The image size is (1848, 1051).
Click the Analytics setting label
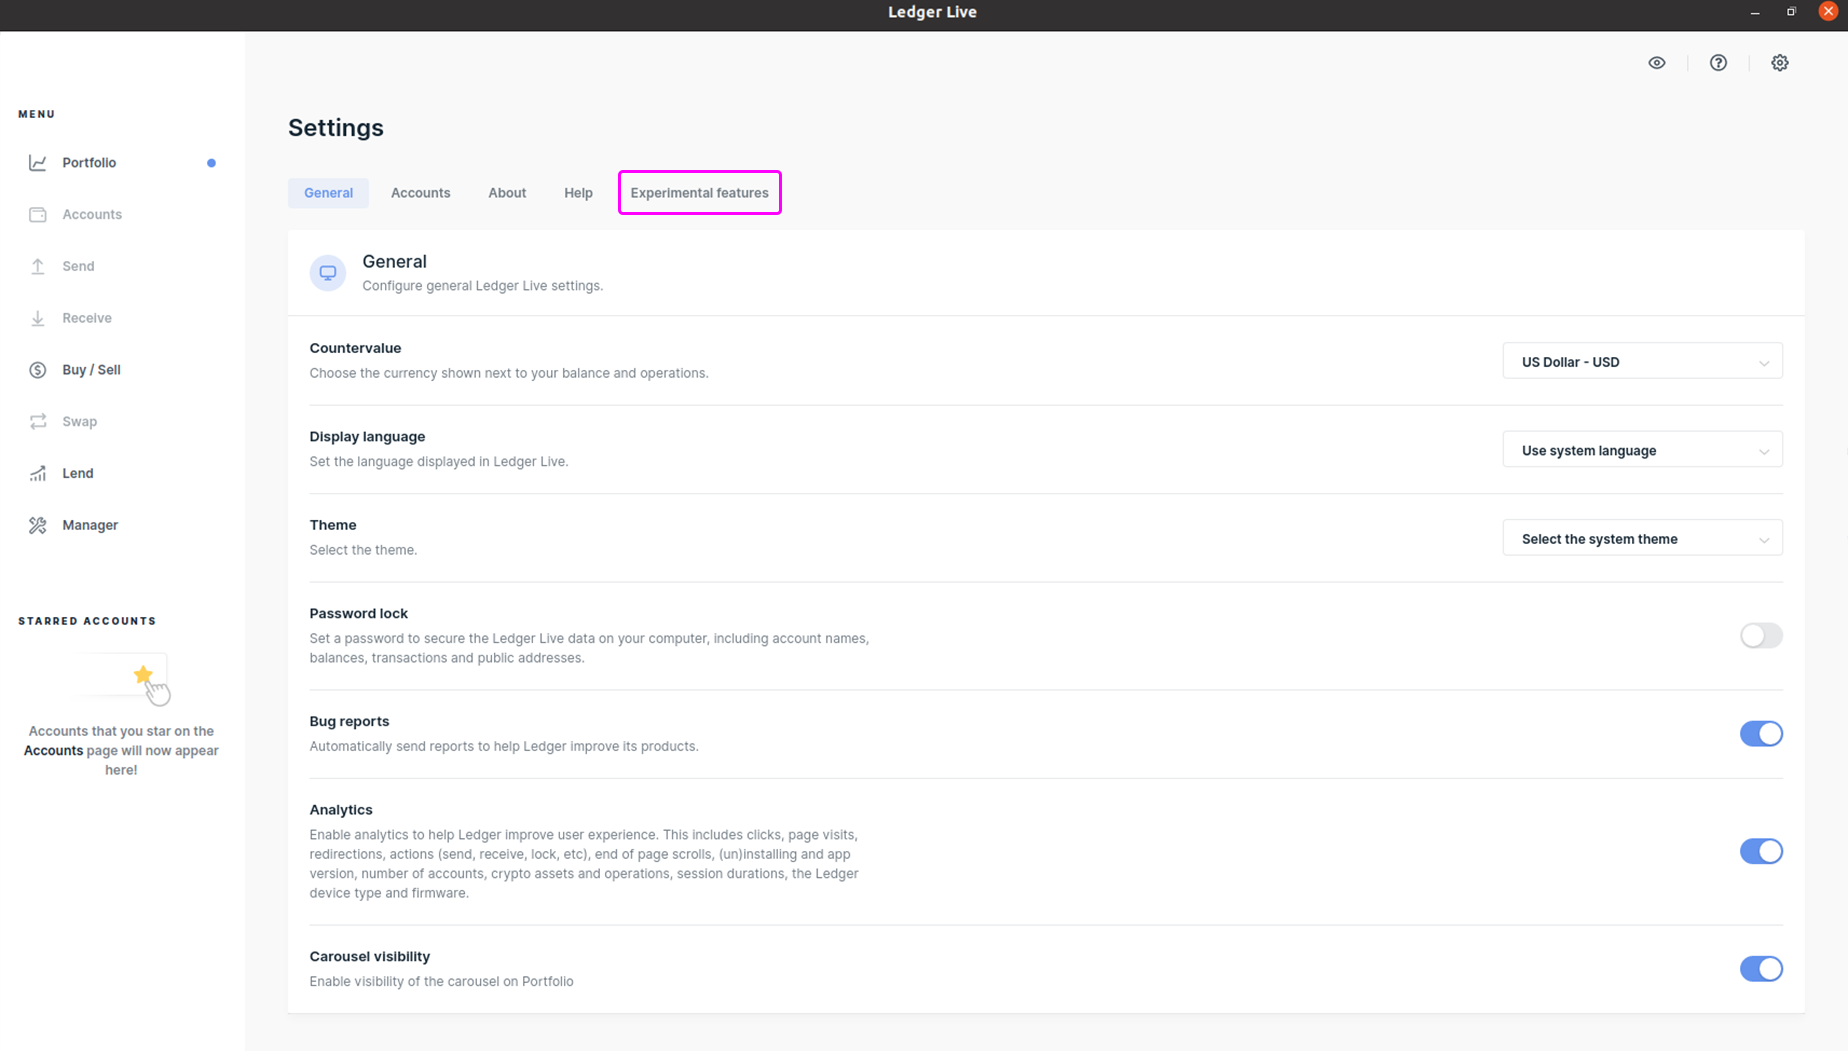(341, 810)
